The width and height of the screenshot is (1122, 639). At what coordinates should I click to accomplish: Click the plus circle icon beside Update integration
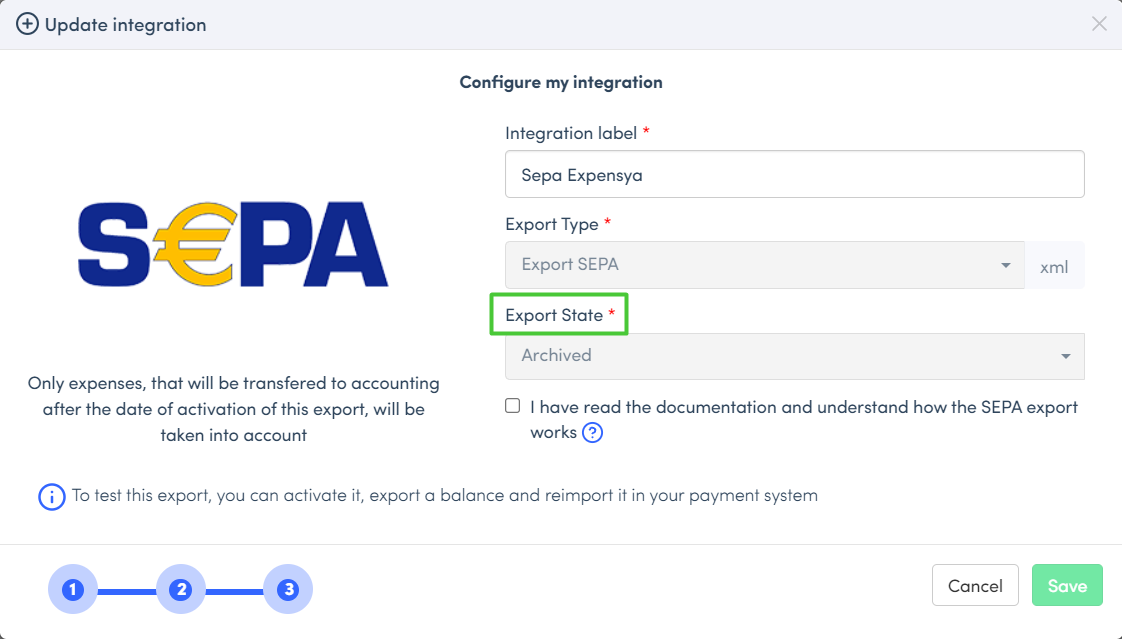(27, 25)
